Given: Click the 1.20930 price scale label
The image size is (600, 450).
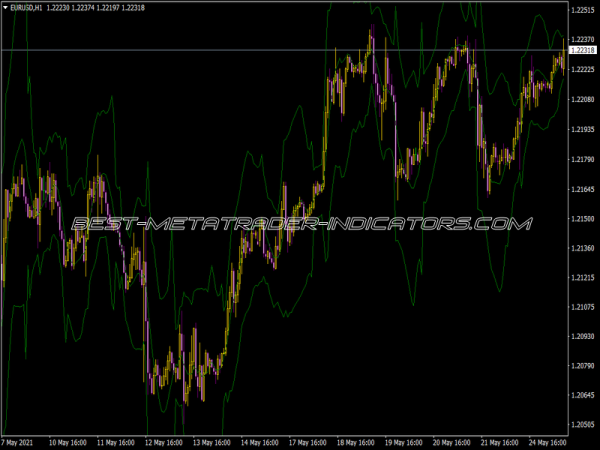Looking at the screenshot, I should pyautogui.click(x=582, y=336).
